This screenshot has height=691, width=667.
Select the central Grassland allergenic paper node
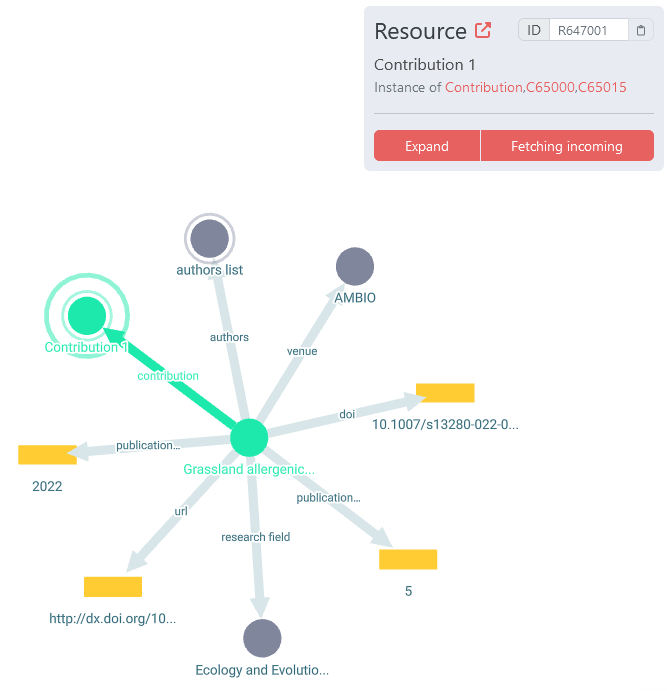249,437
